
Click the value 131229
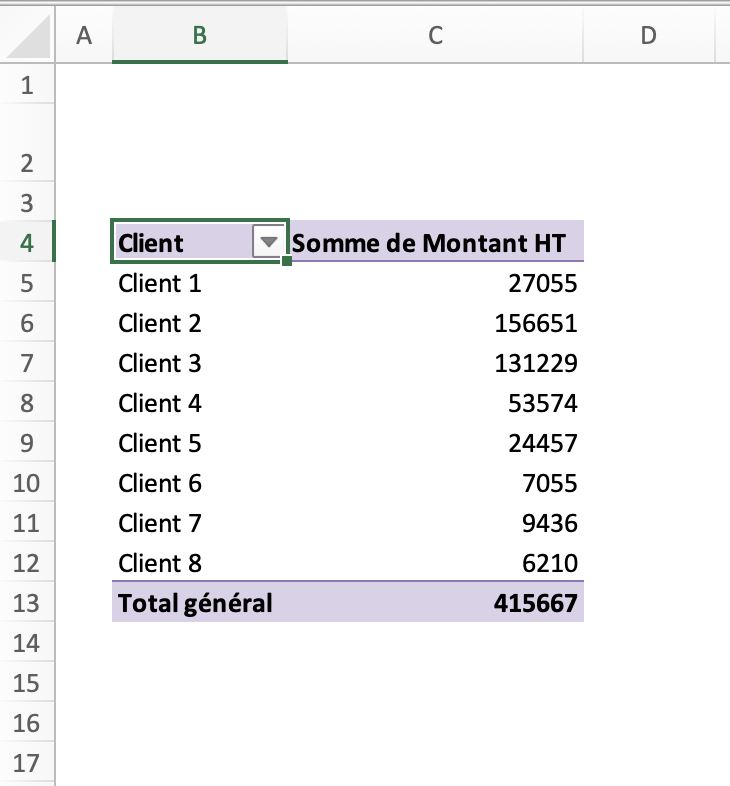pyautogui.click(x=535, y=363)
